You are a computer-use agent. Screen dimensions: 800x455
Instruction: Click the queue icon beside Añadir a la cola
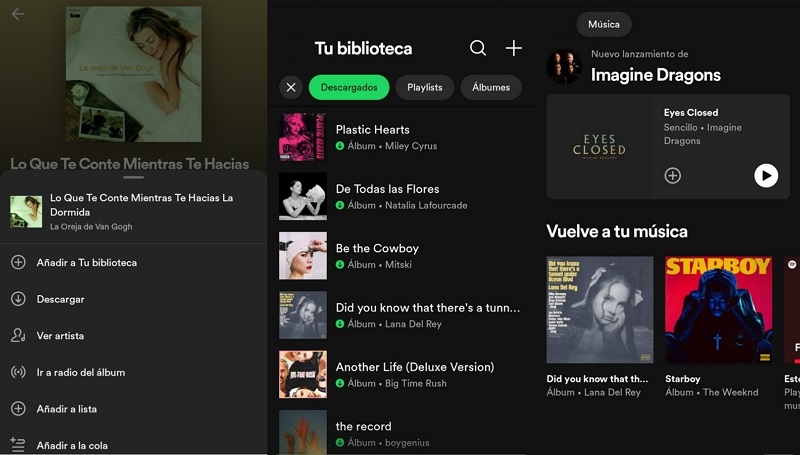coord(17,445)
